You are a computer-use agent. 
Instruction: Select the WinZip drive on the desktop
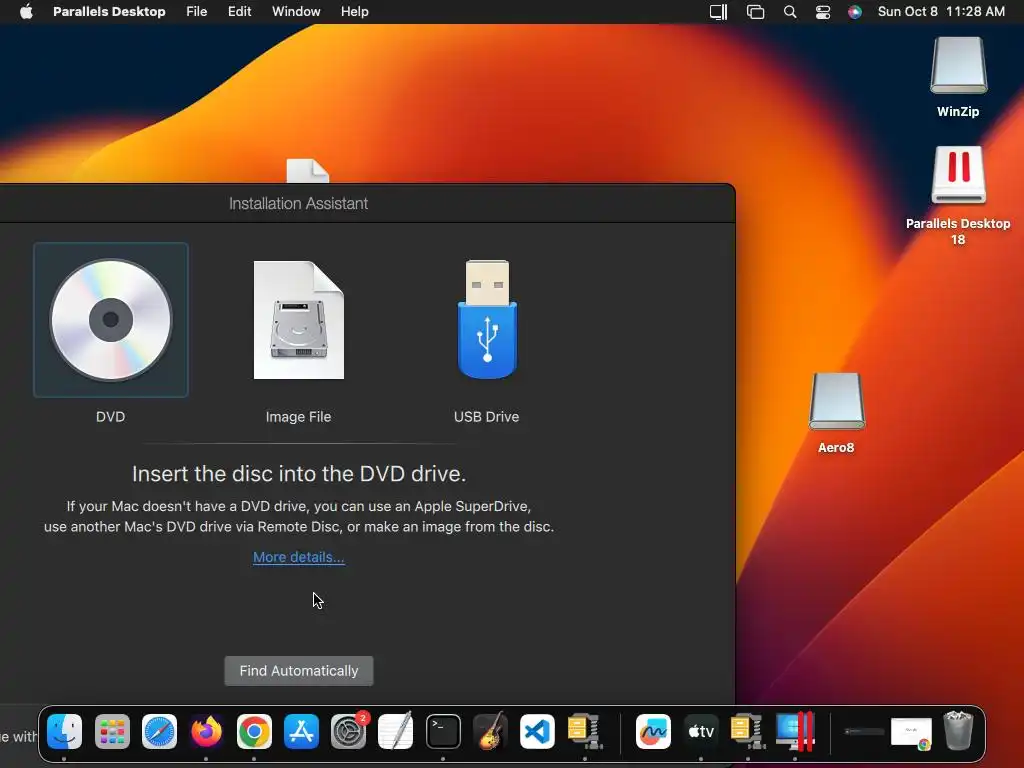click(x=958, y=65)
